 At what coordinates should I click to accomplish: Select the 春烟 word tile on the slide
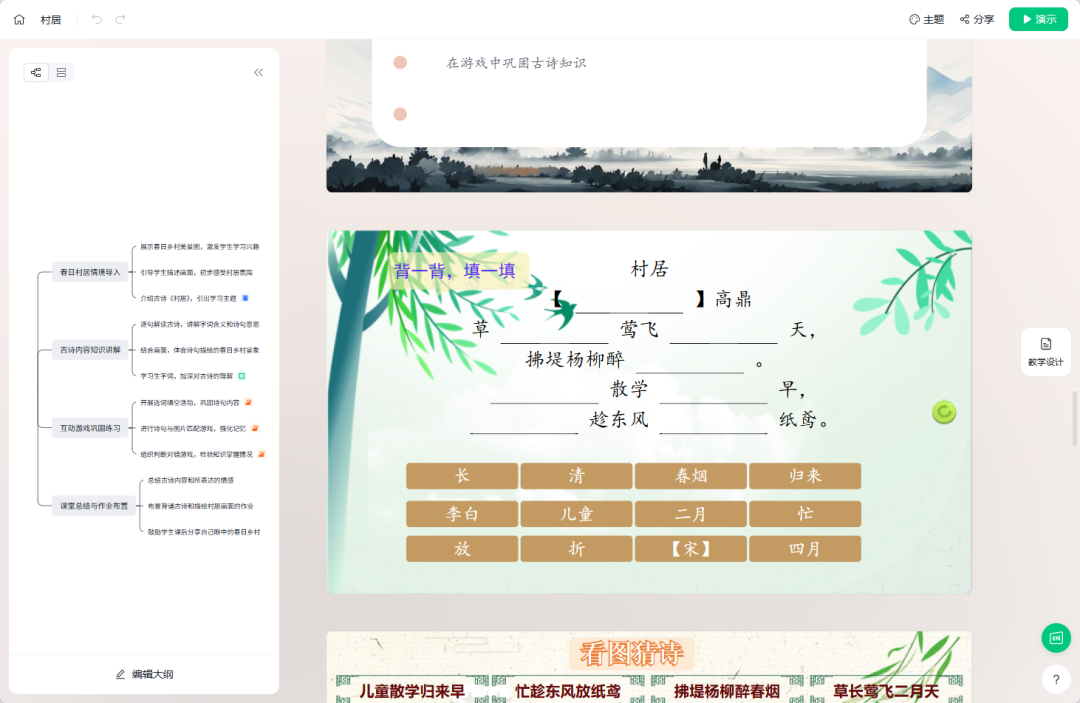click(x=690, y=476)
